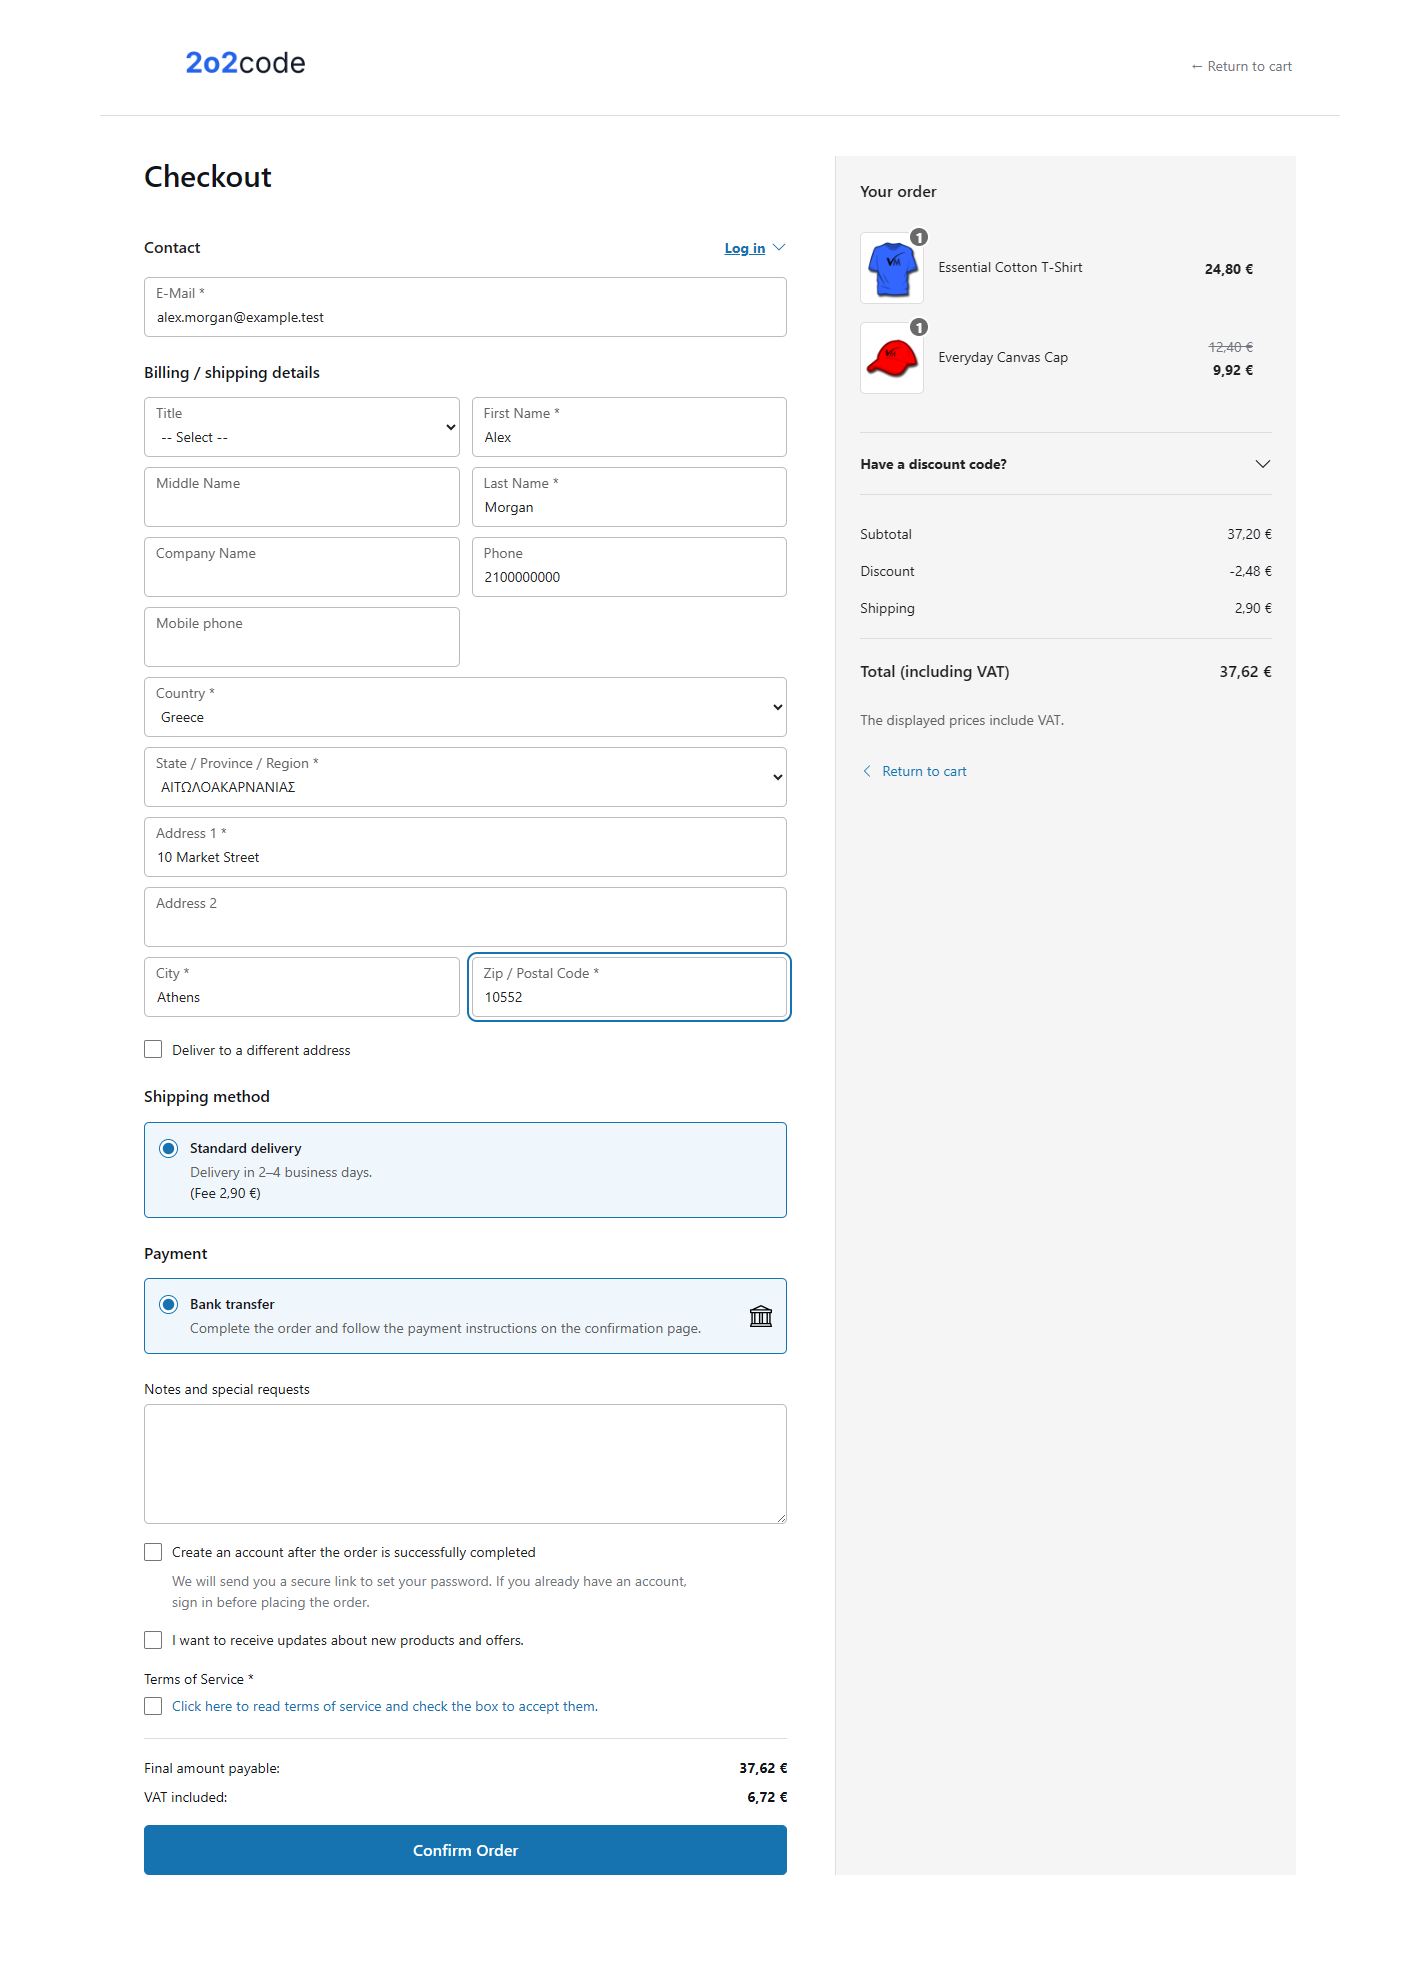Click the Discount value -2,48 €
This screenshot has height=1986, width=1425.
click(1250, 571)
